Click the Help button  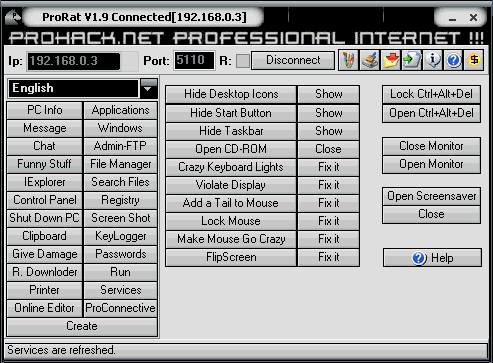coord(432,258)
